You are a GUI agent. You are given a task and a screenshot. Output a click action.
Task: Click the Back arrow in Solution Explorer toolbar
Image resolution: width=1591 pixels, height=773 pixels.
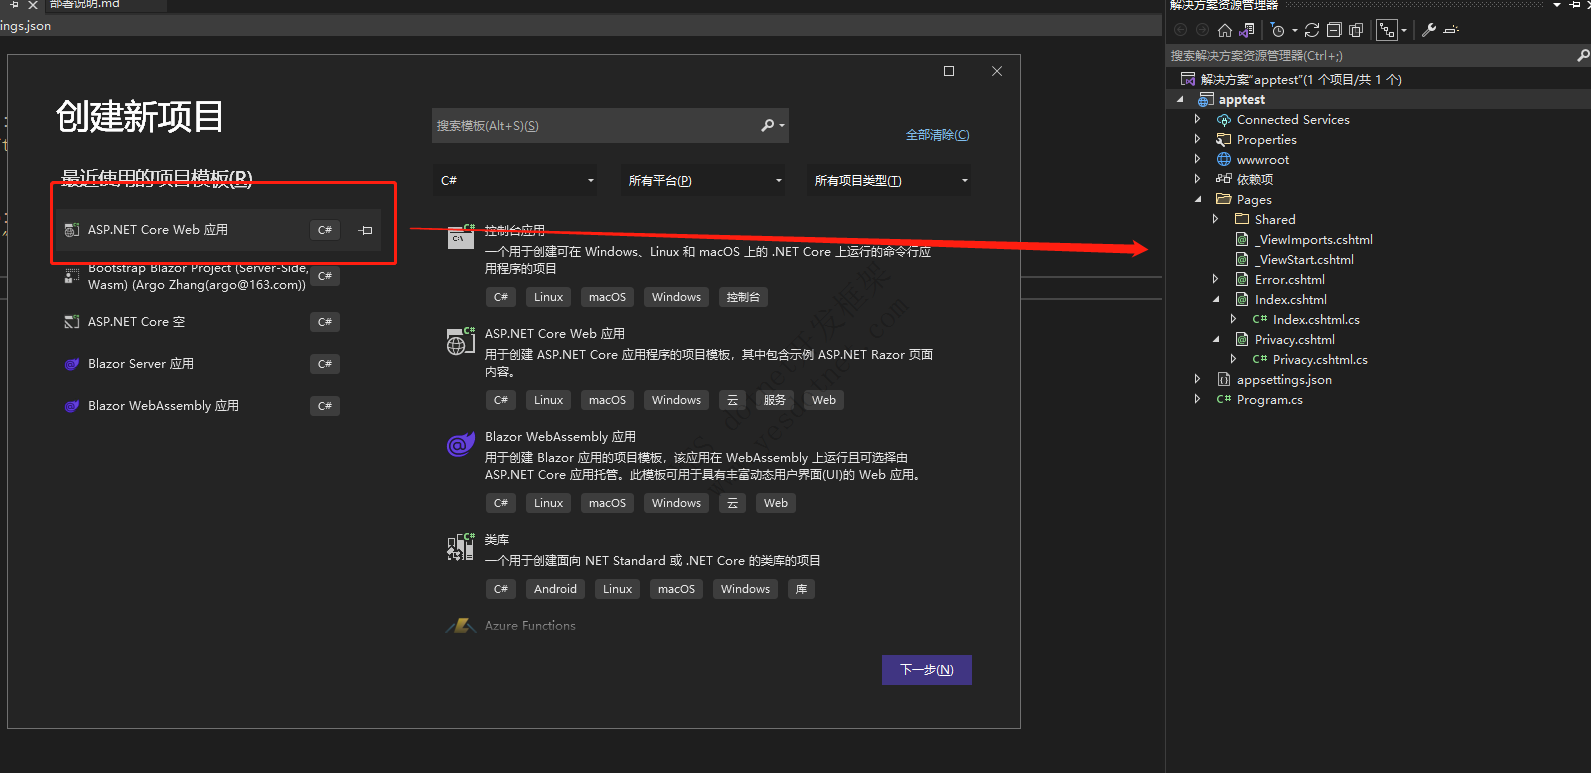tap(1180, 30)
